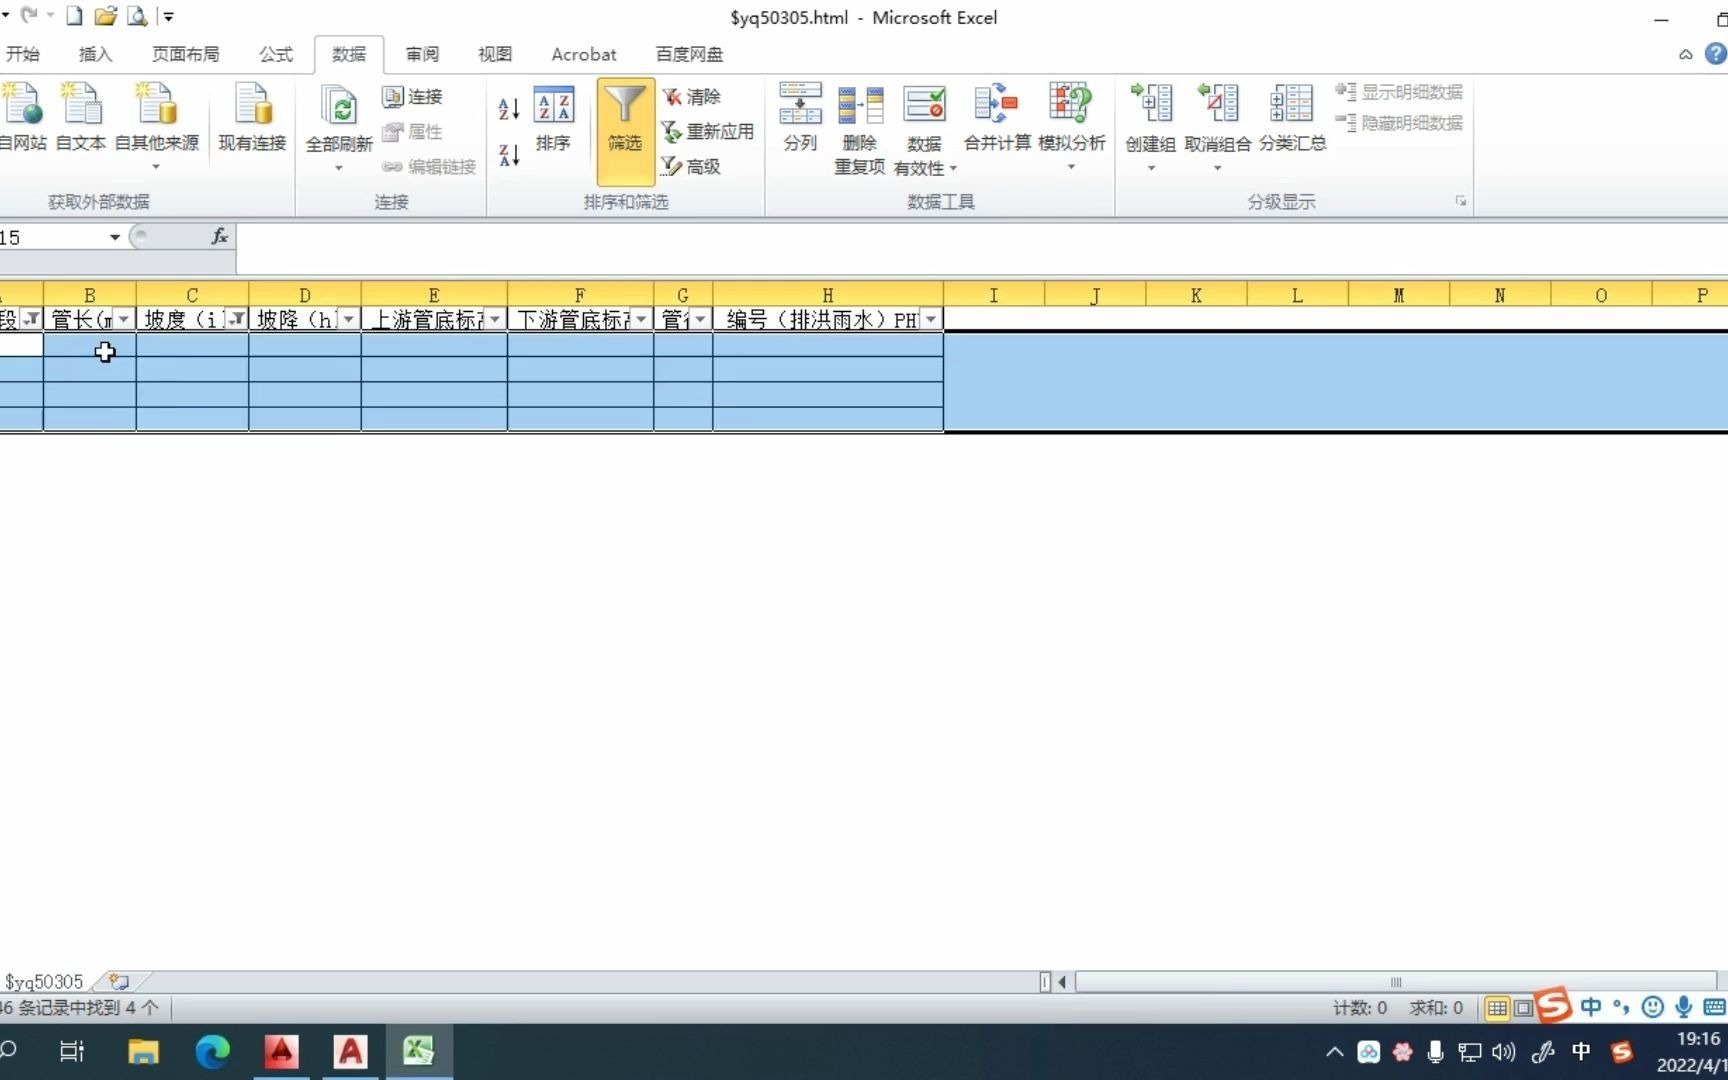Switch to the 开始 ribbon tab
The height and width of the screenshot is (1080, 1728).
pyautogui.click(x=23, y=54)
